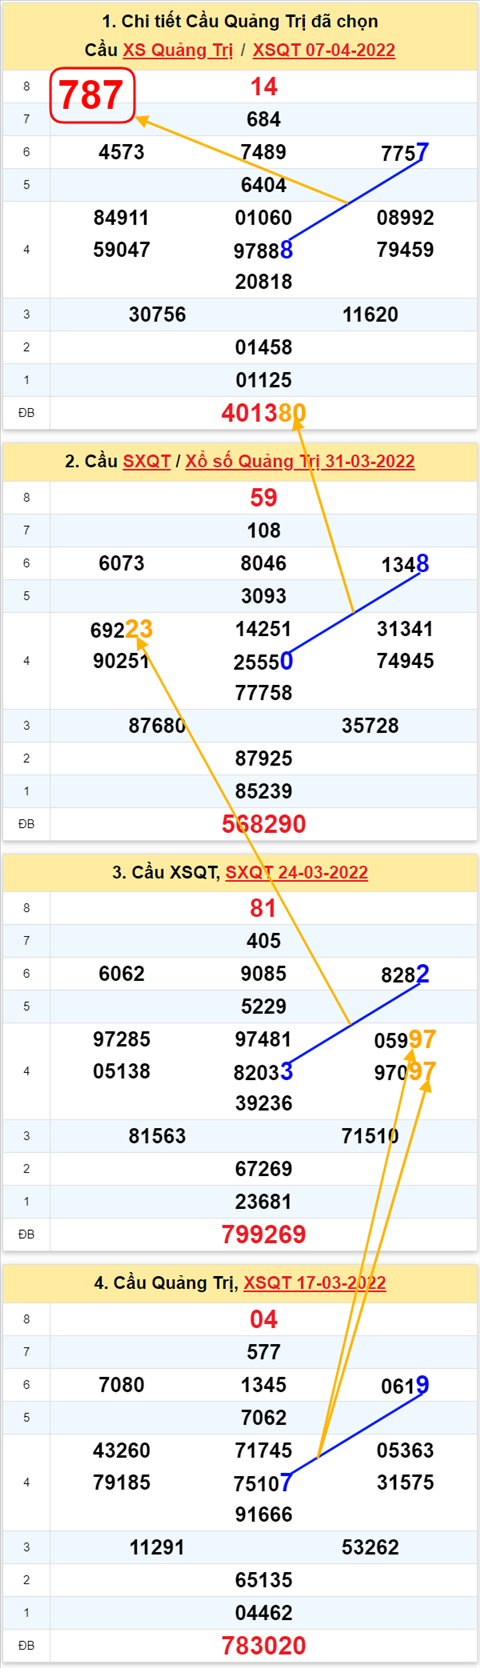Select the number 71510
The width and height of the screenshot is (480, 1668).
point(370,1136)
